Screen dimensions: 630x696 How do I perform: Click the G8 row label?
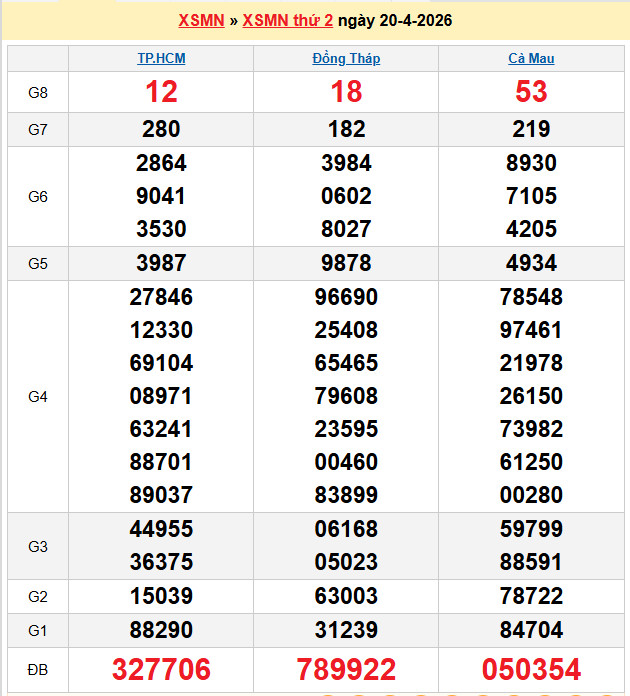(38, 92)
